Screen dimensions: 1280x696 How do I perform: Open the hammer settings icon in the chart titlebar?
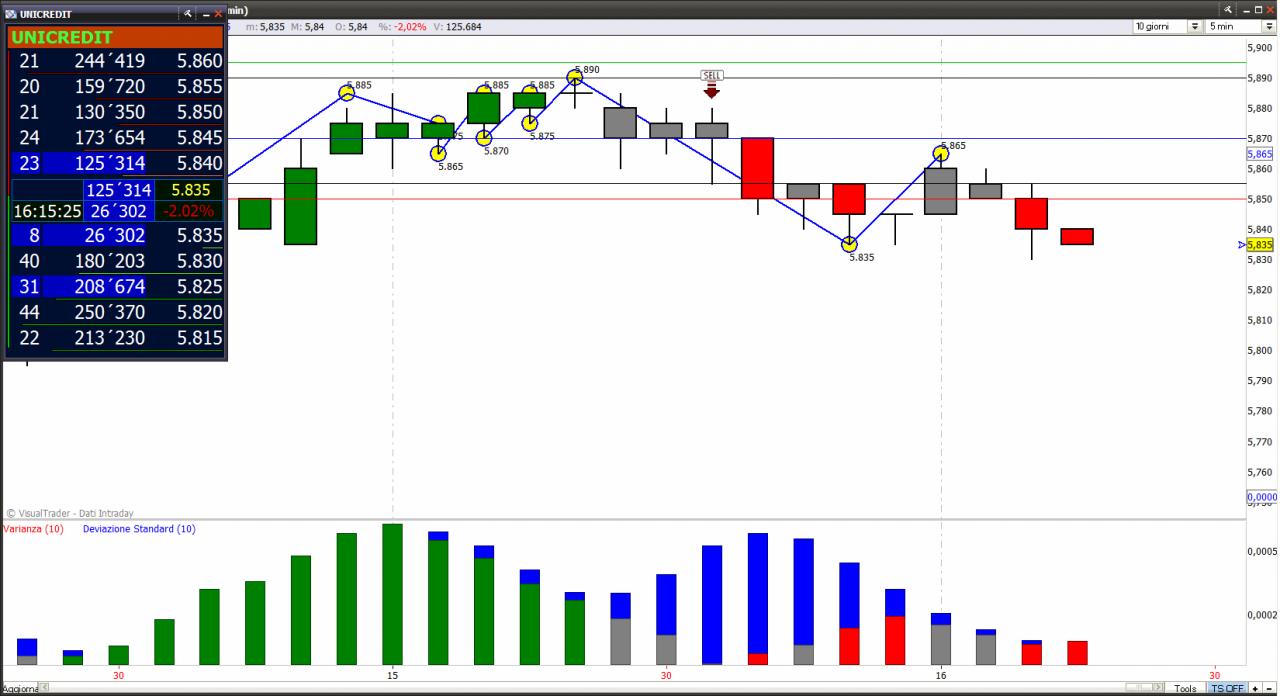[1229, 9]
